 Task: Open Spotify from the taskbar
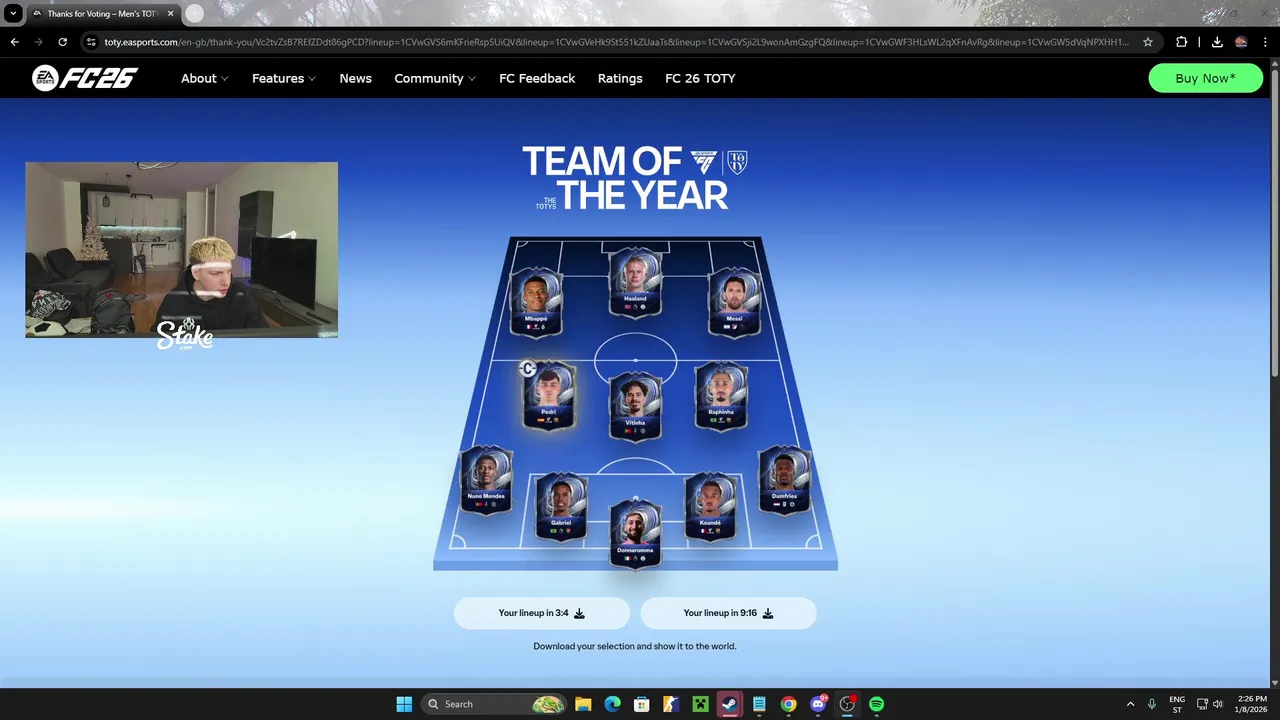tap(876, 704)
